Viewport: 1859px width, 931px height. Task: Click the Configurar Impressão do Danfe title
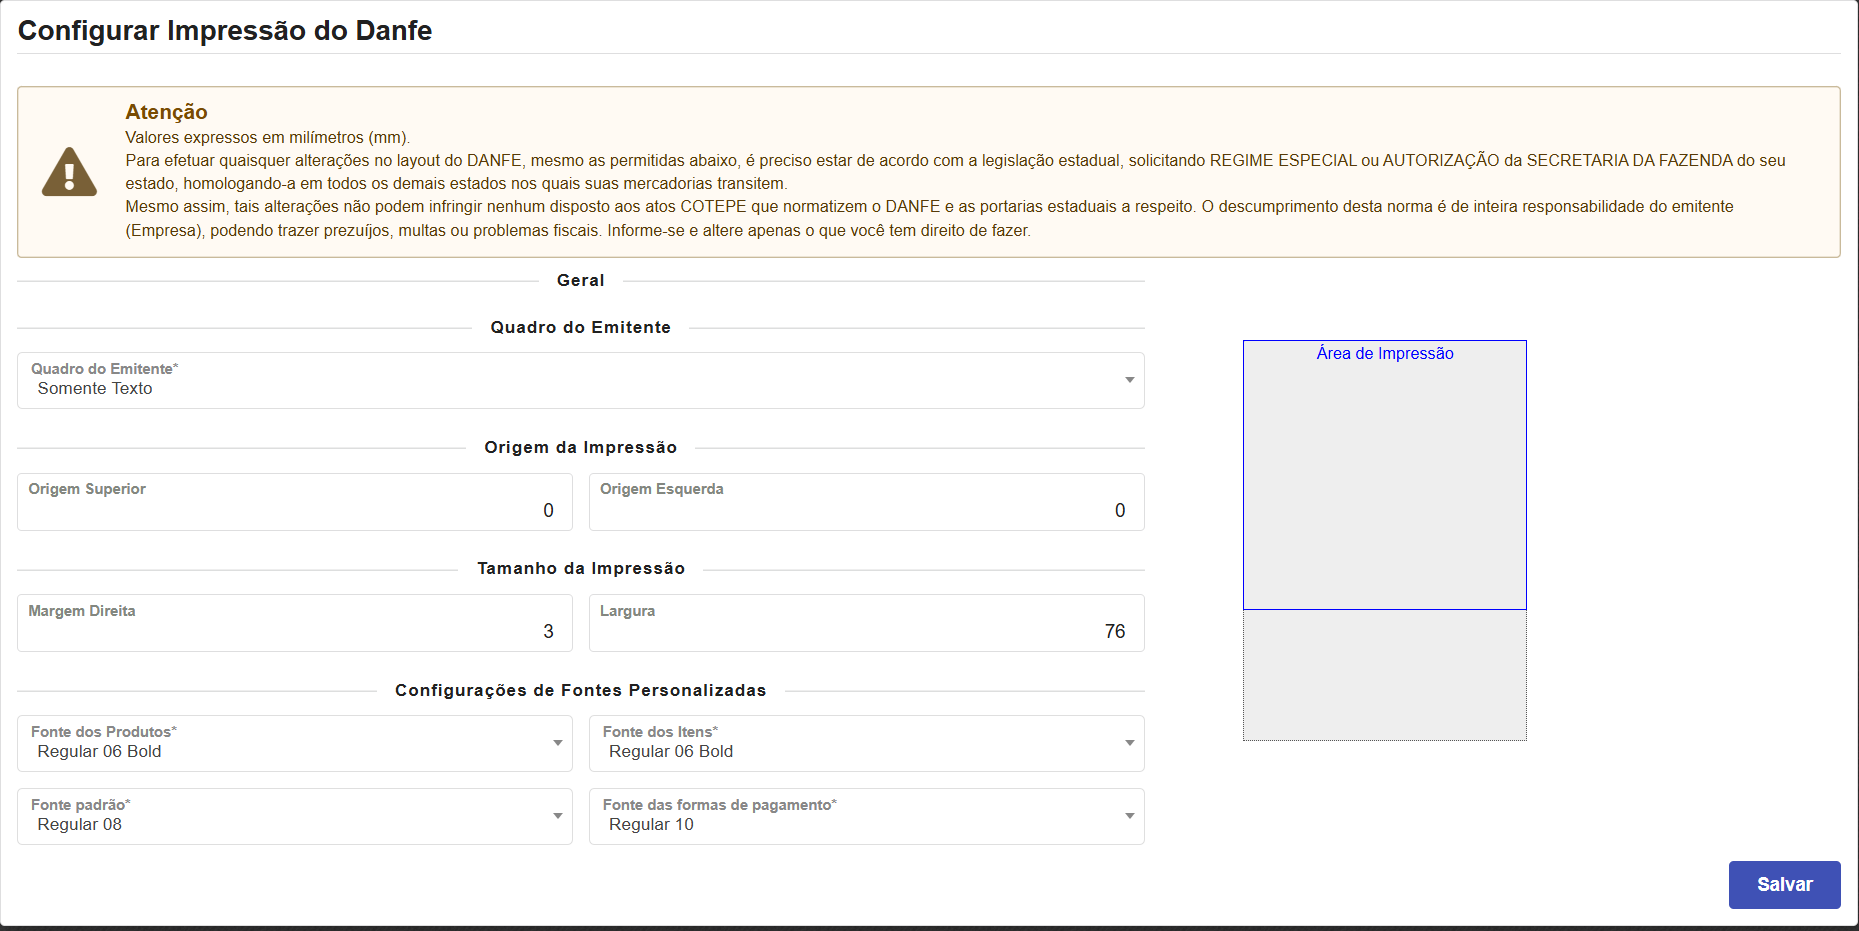[225, 31]
